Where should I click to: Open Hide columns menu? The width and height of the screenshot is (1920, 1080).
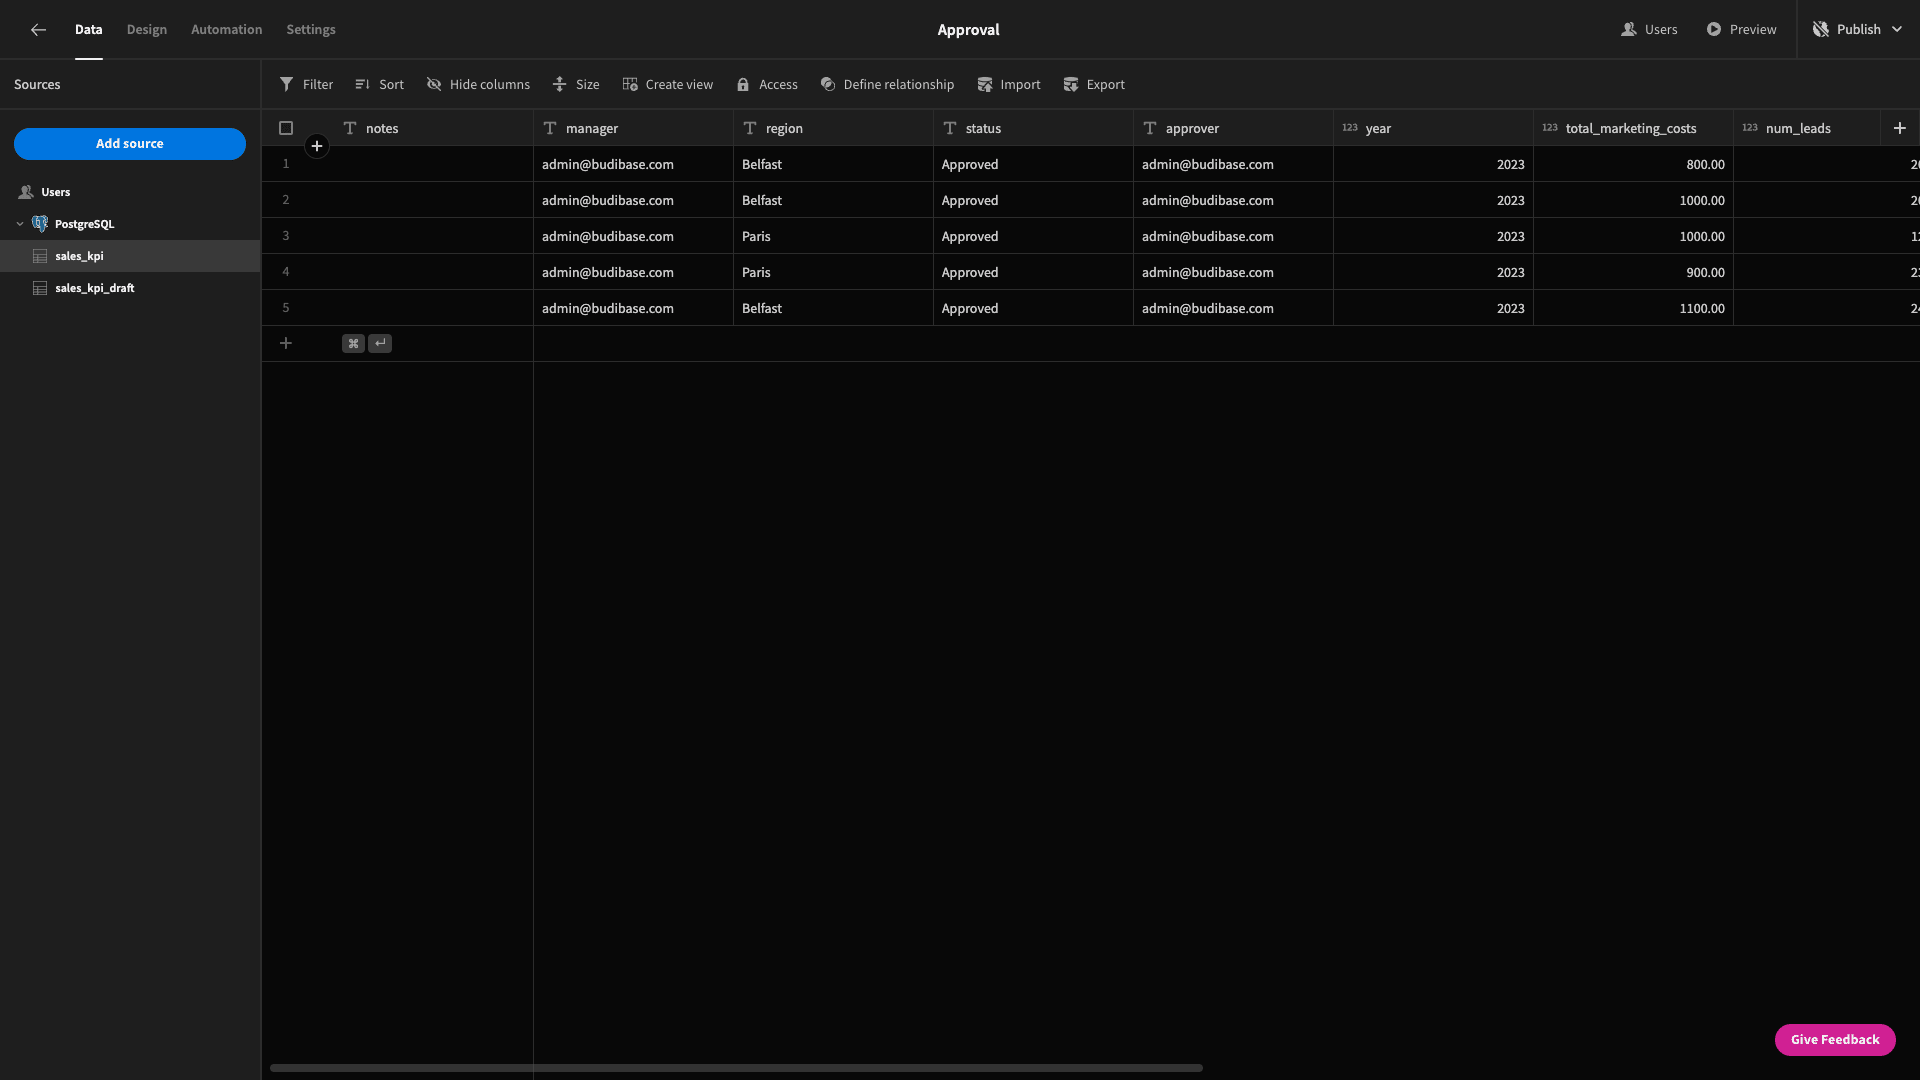[x=478, y=85]
